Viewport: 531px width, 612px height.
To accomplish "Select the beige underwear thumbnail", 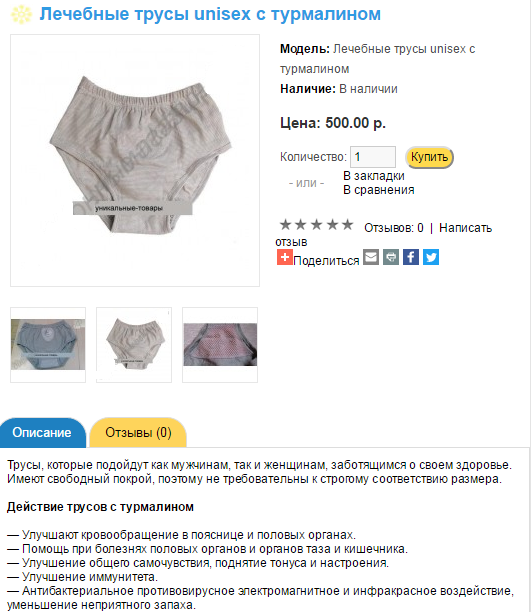I will pos(134,345).
